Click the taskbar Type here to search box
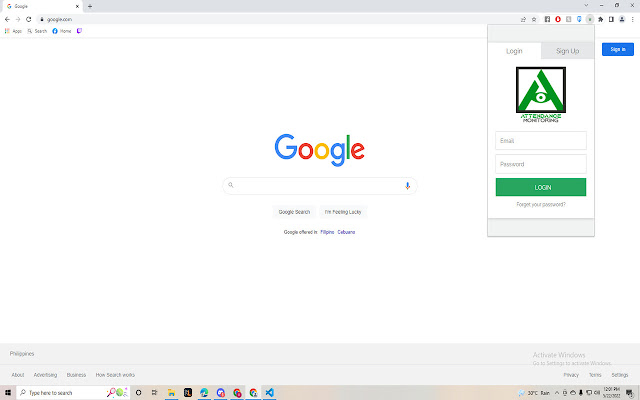640x400 pixels. point(73,393)
